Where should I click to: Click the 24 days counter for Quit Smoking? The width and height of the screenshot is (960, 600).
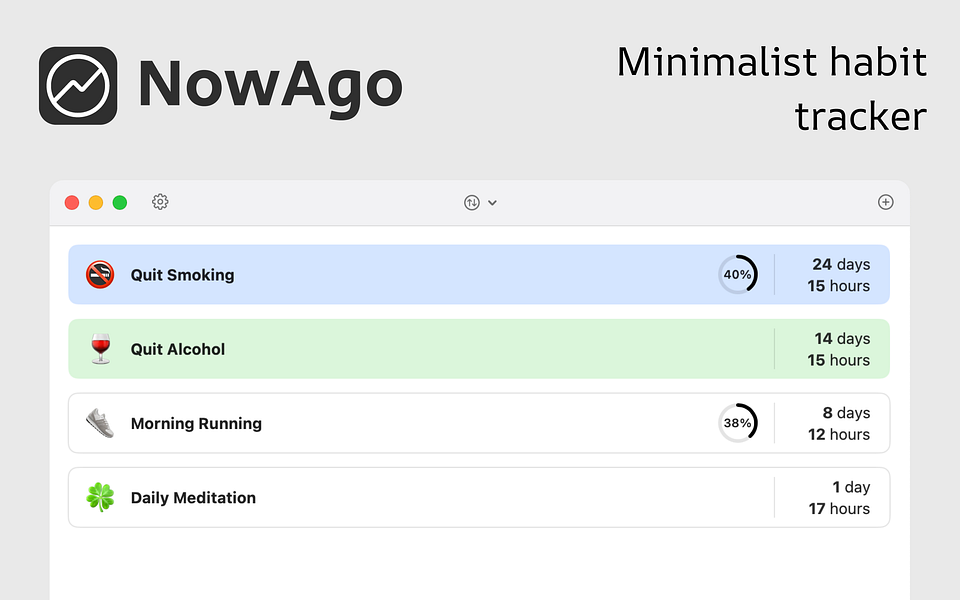[840, 264]
